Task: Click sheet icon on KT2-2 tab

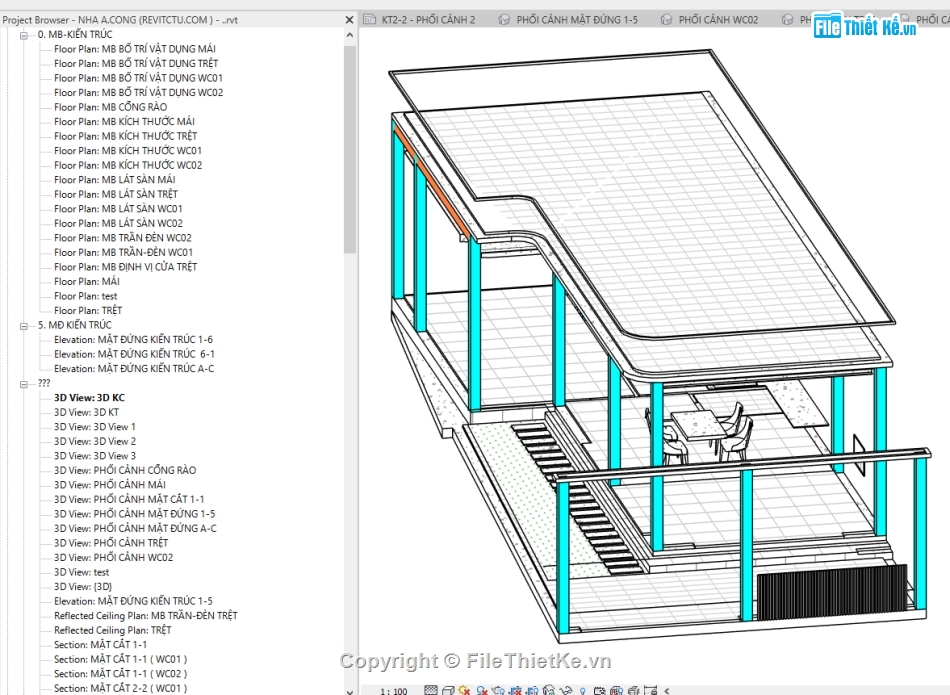Action: coord(370,19)
